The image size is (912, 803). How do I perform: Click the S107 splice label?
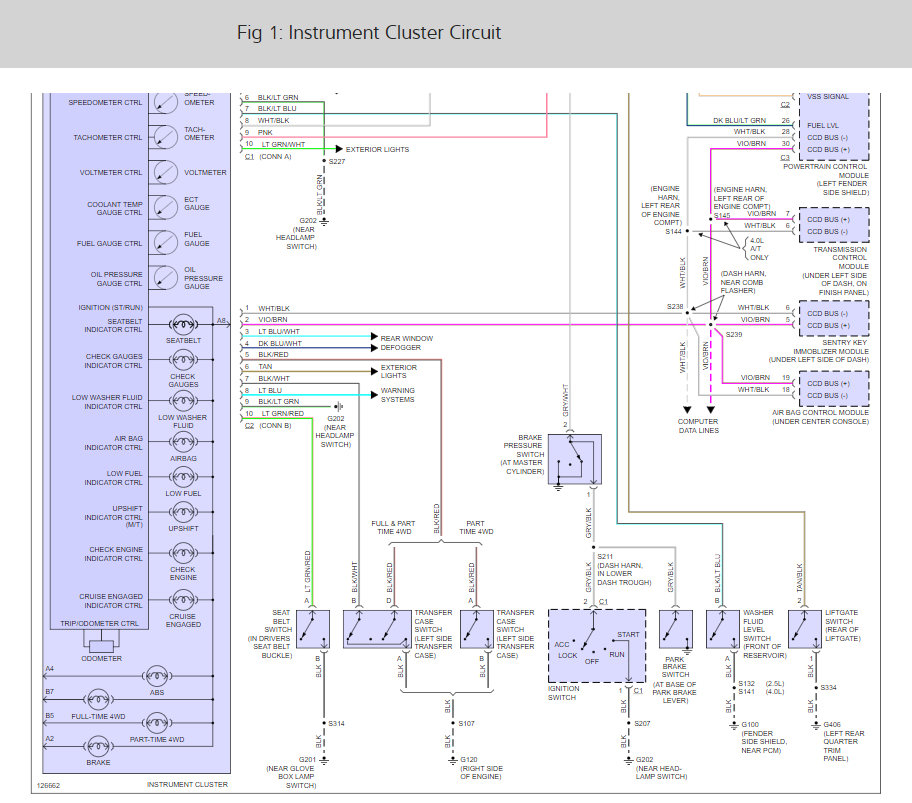pos(466,723)
